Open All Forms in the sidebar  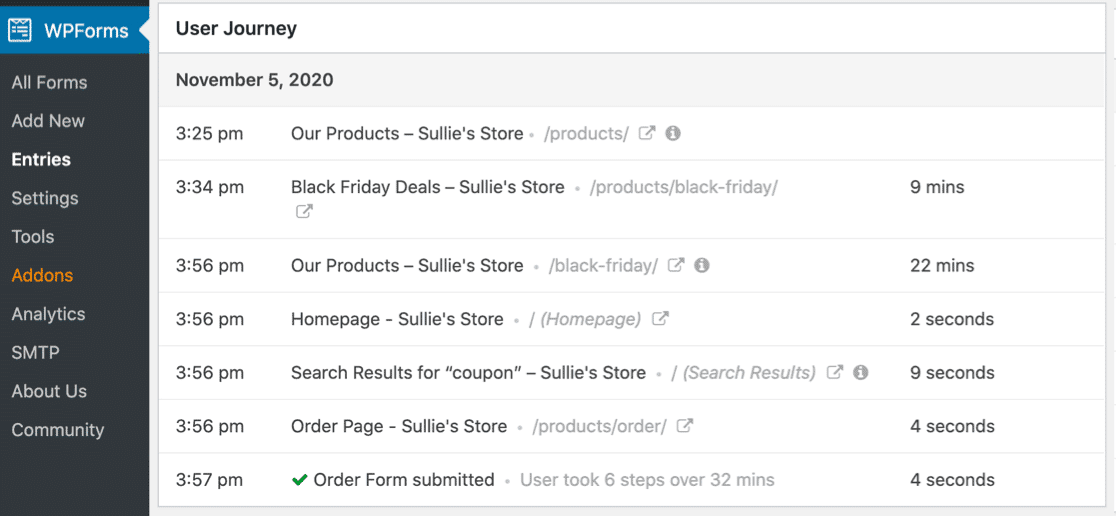[x=49, y=83]
